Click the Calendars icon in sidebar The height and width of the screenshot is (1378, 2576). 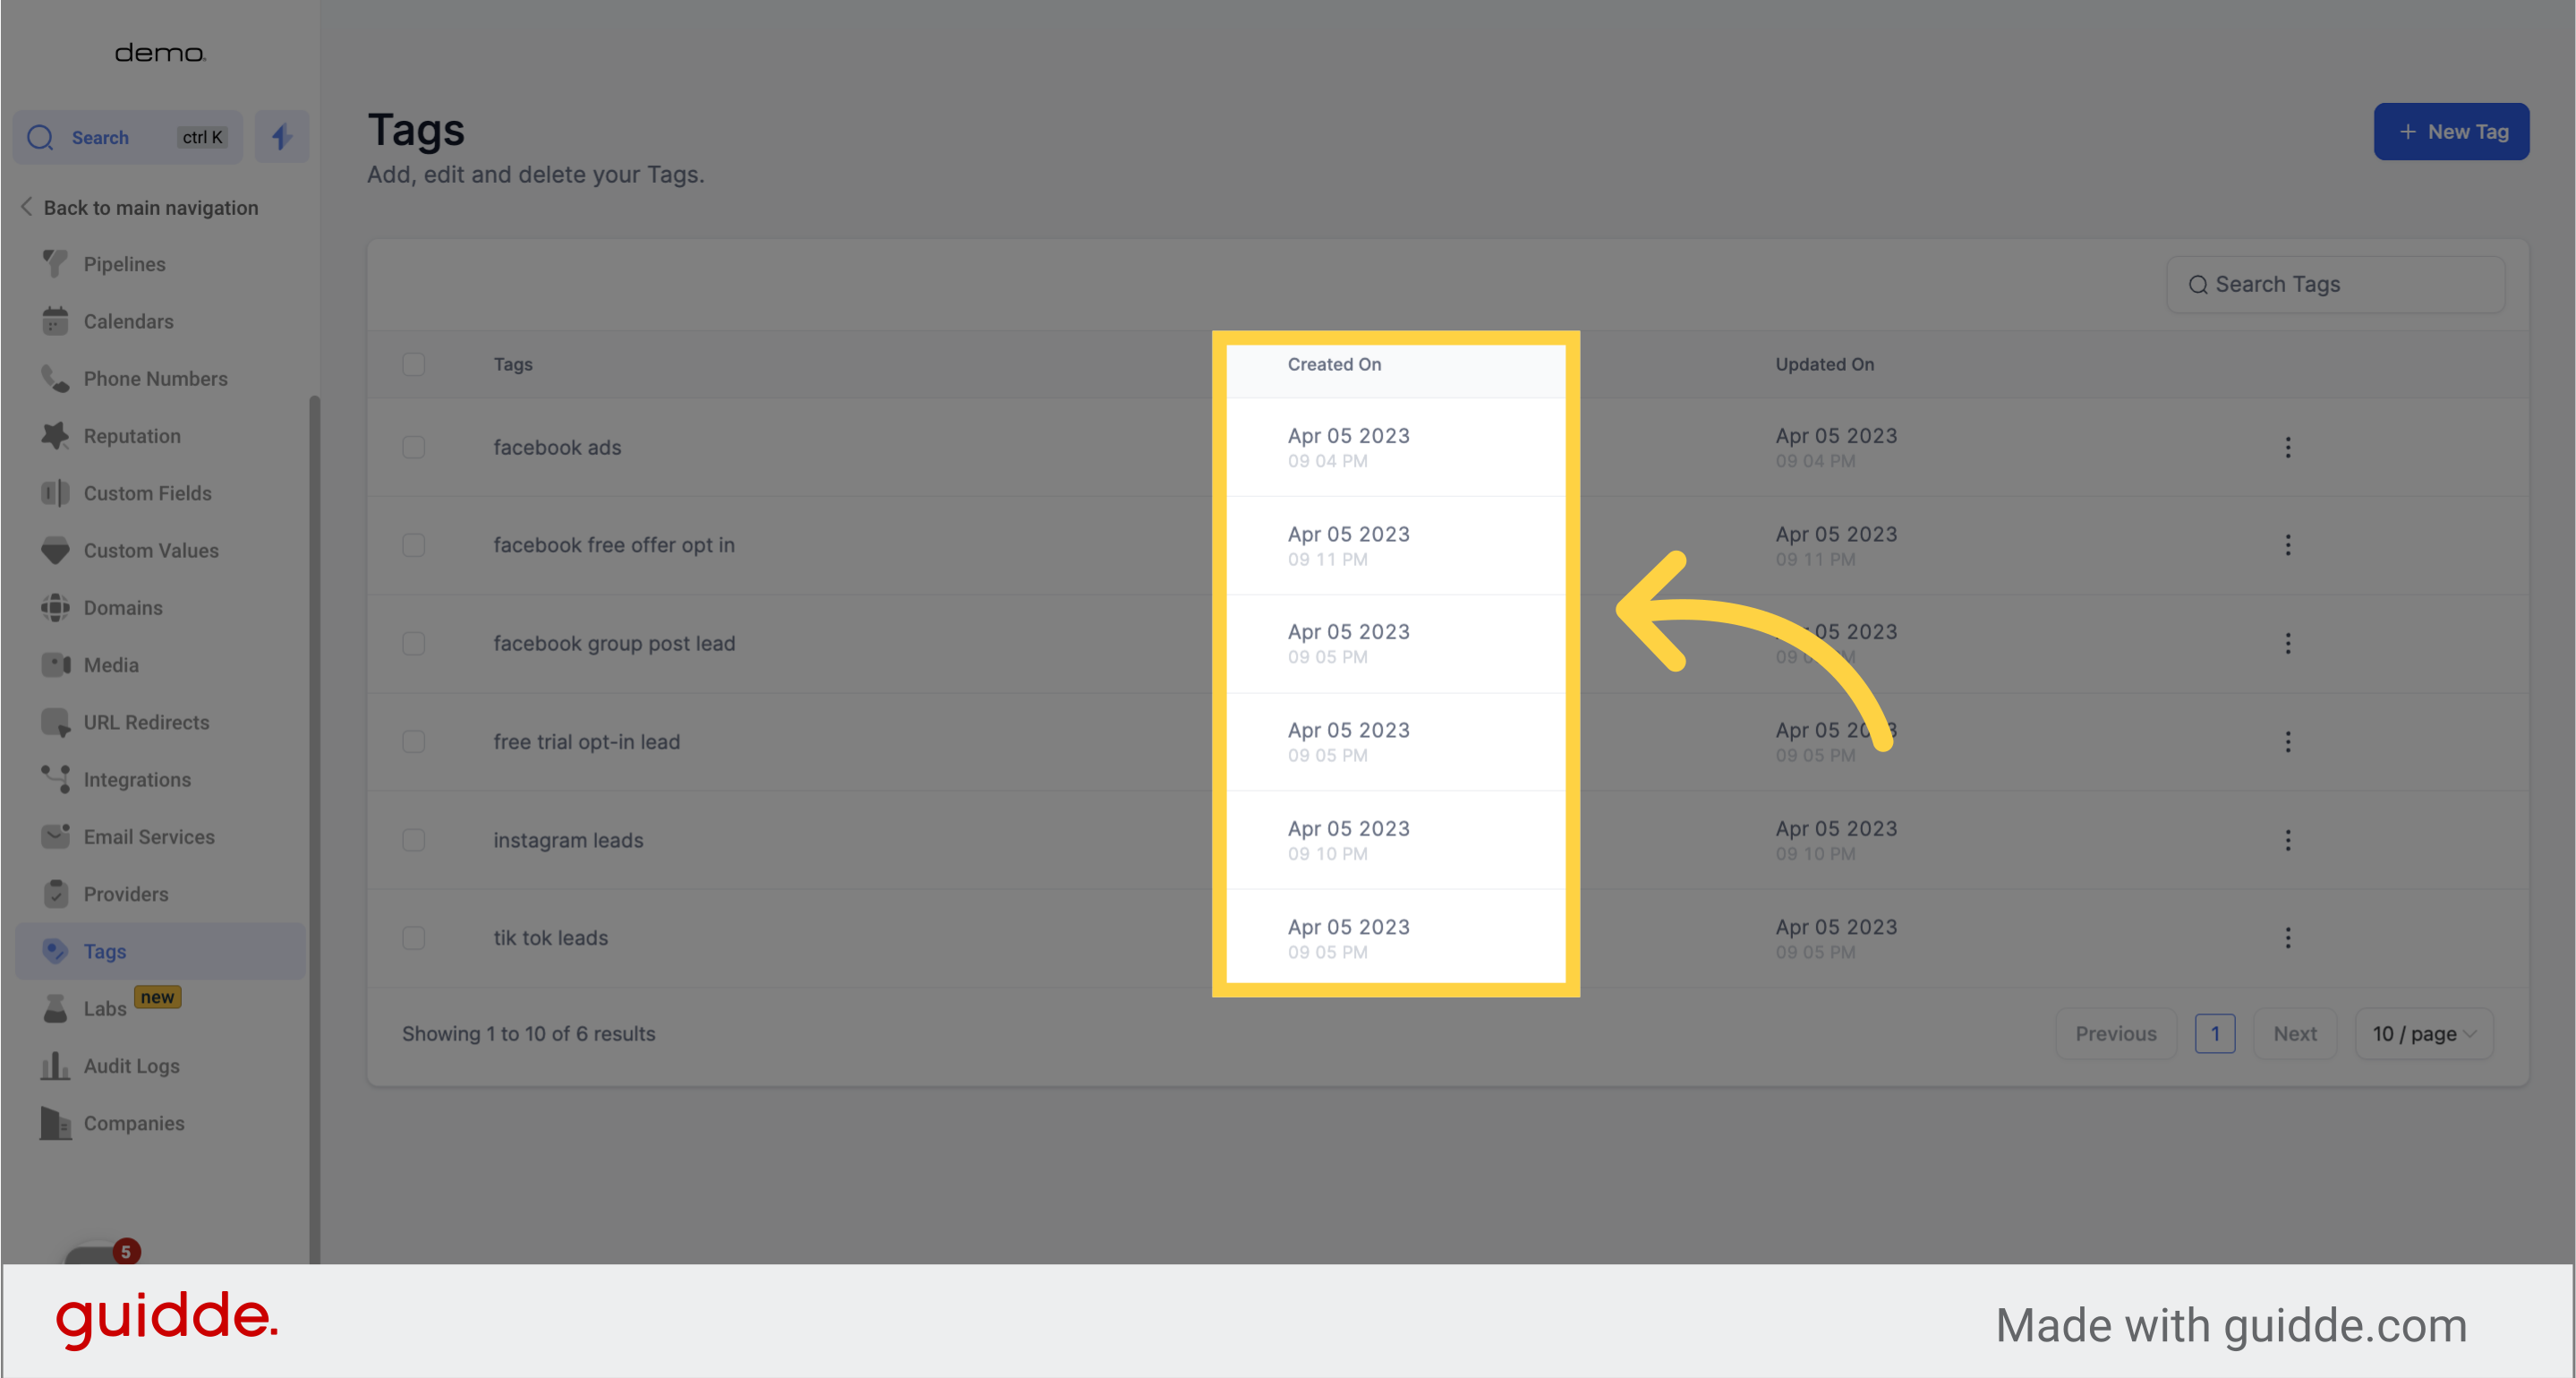click(55, 321)
